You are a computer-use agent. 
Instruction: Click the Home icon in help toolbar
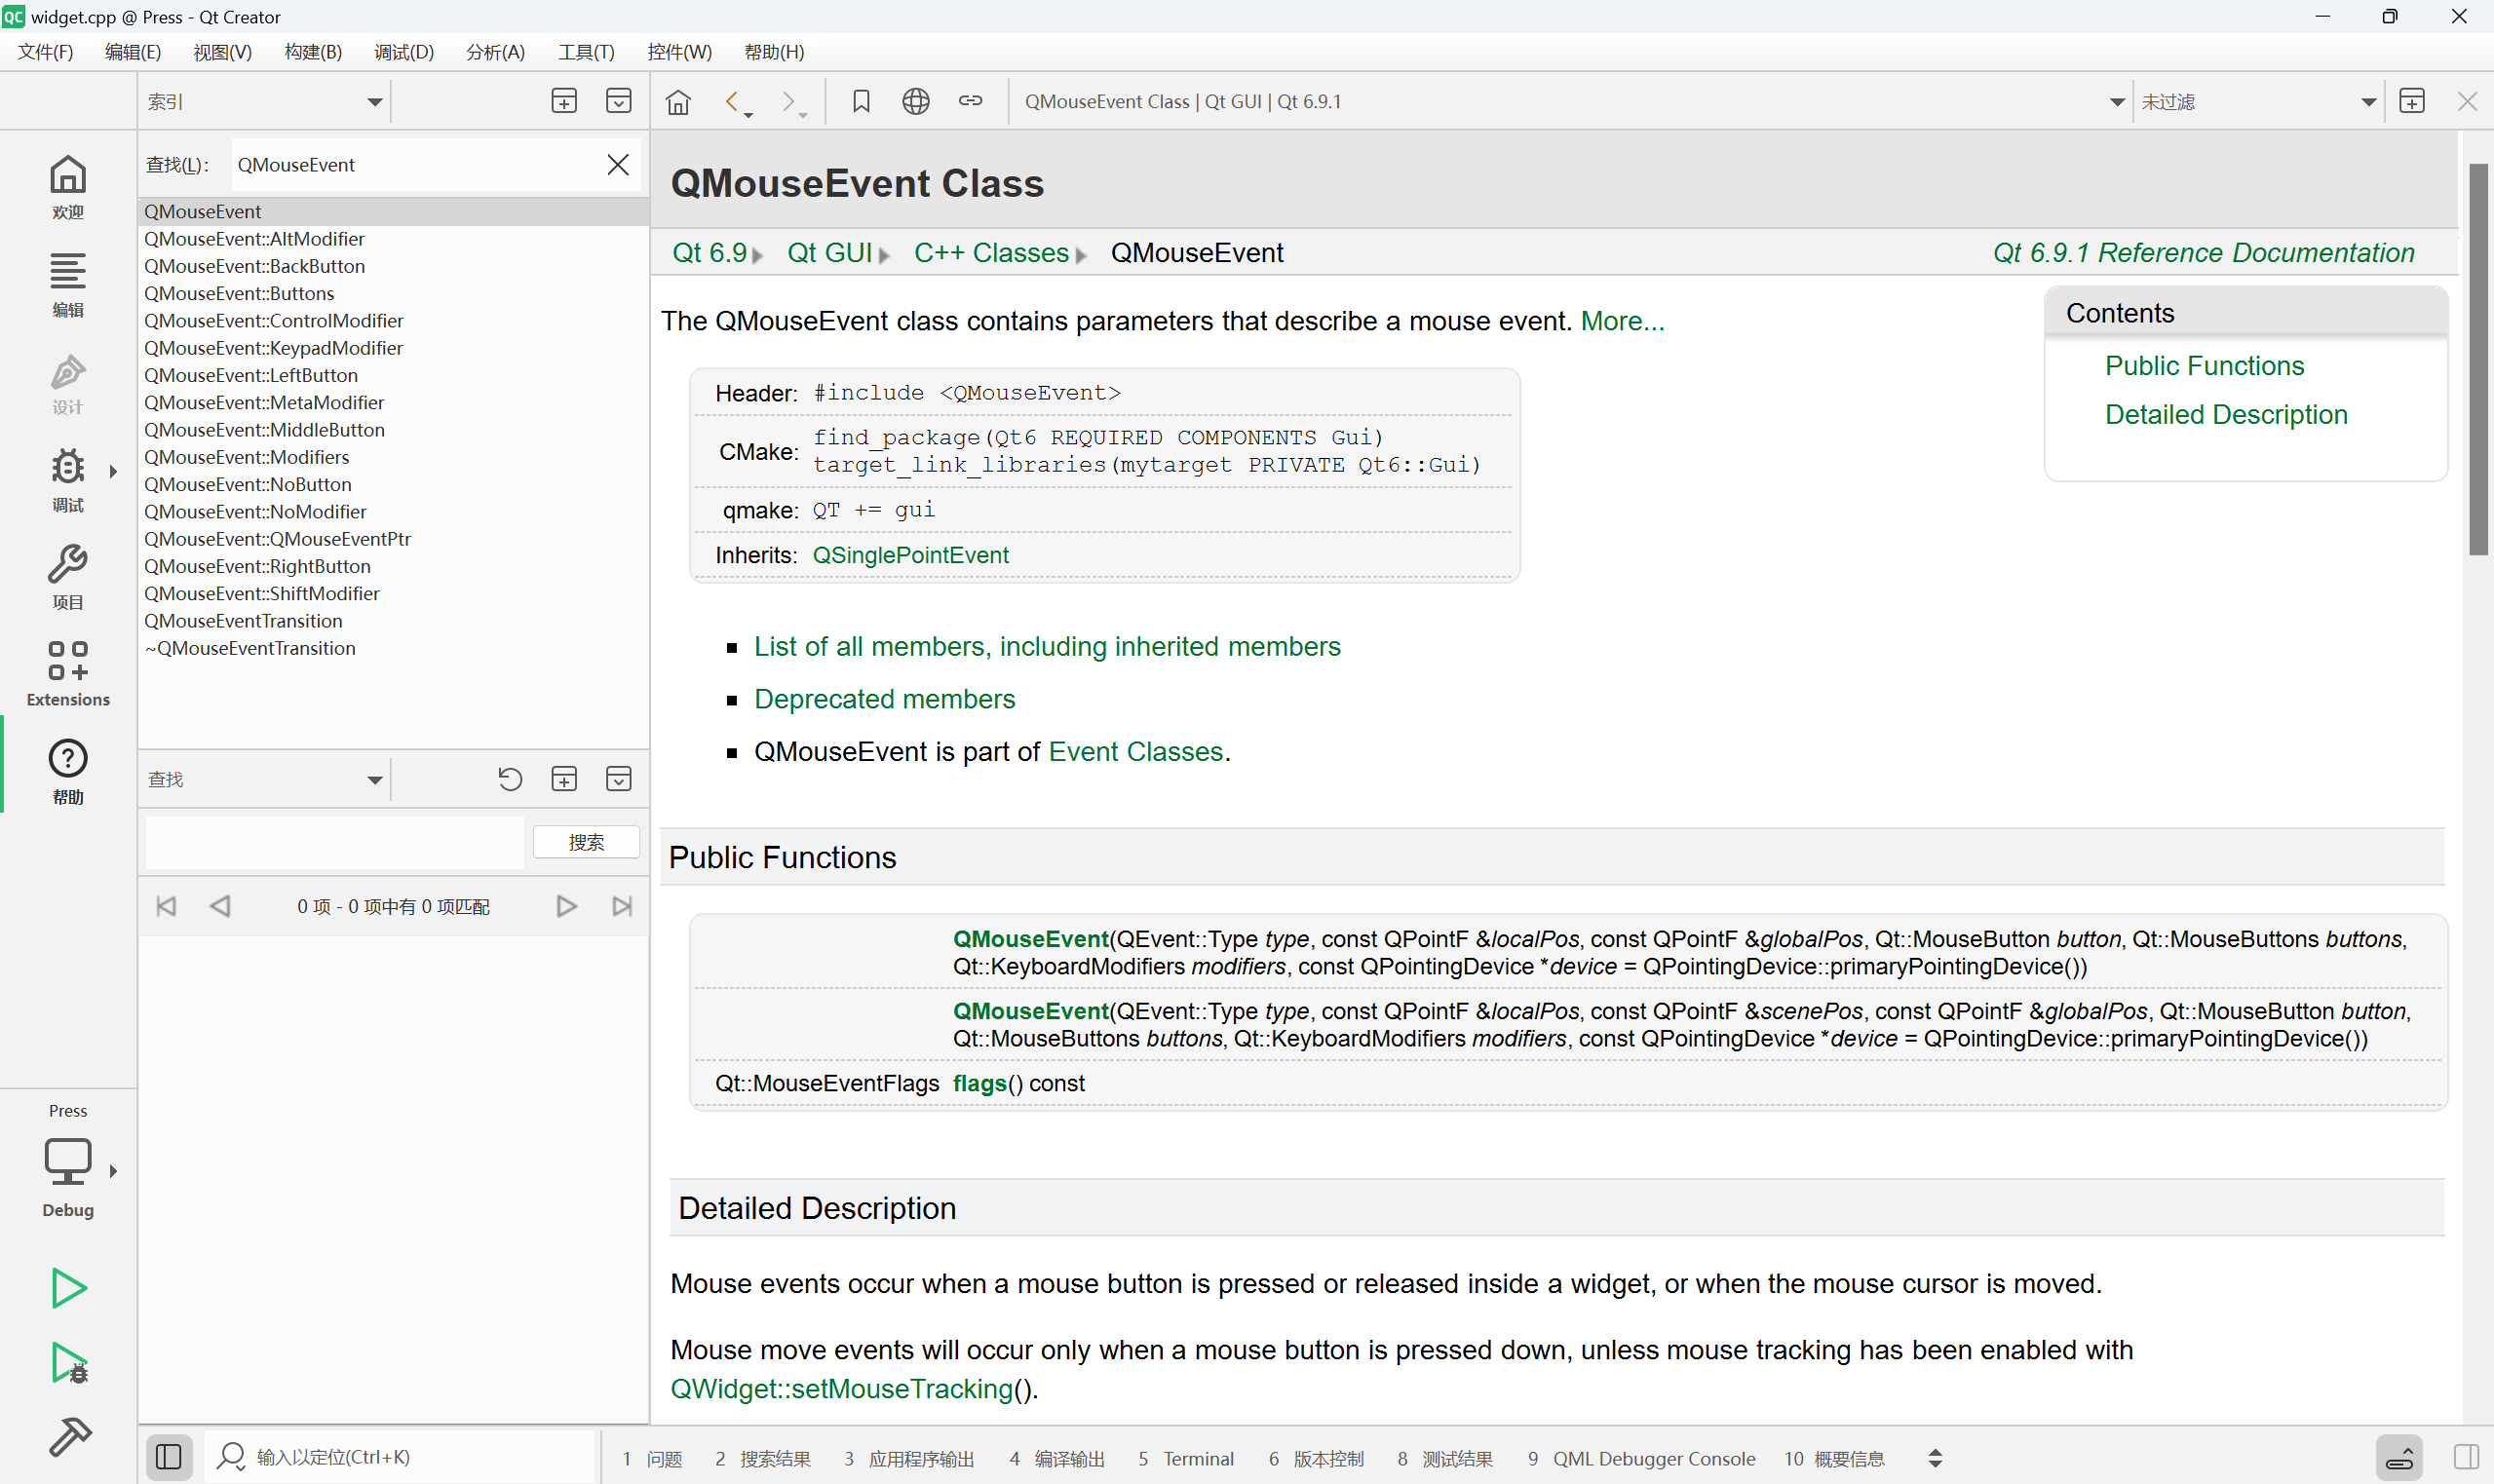pos(678,102)
